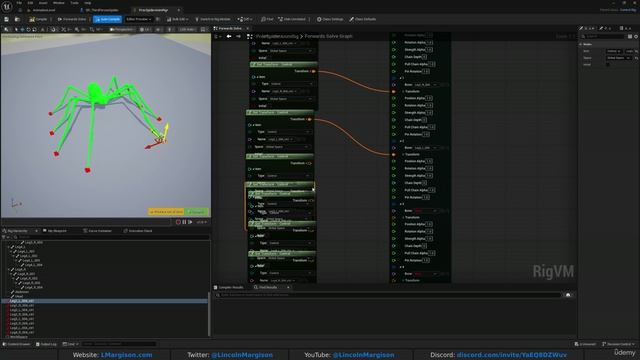The image size is (640, 360).
Task: Click the Rig Hierarchy search field
Action: coord(110,237)
